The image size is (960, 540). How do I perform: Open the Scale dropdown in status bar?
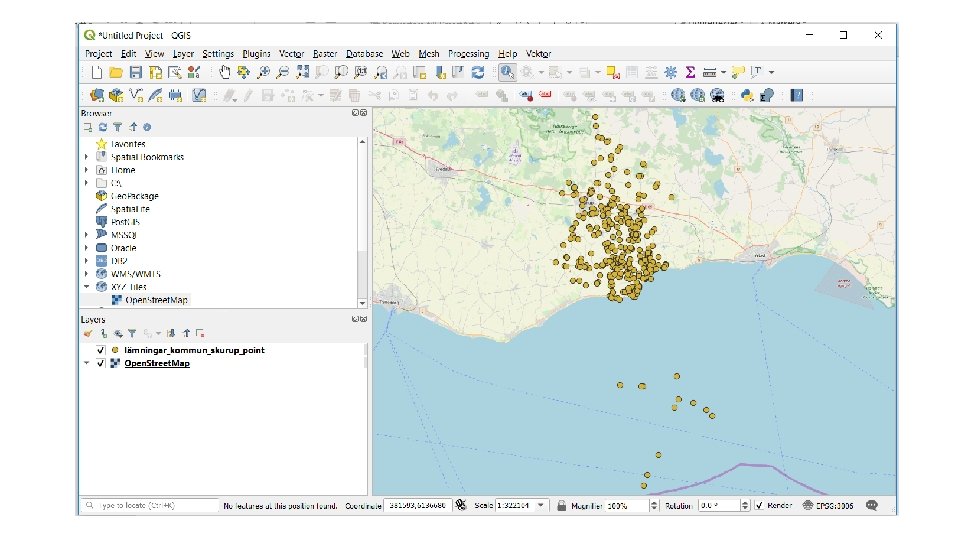point(542,505)
